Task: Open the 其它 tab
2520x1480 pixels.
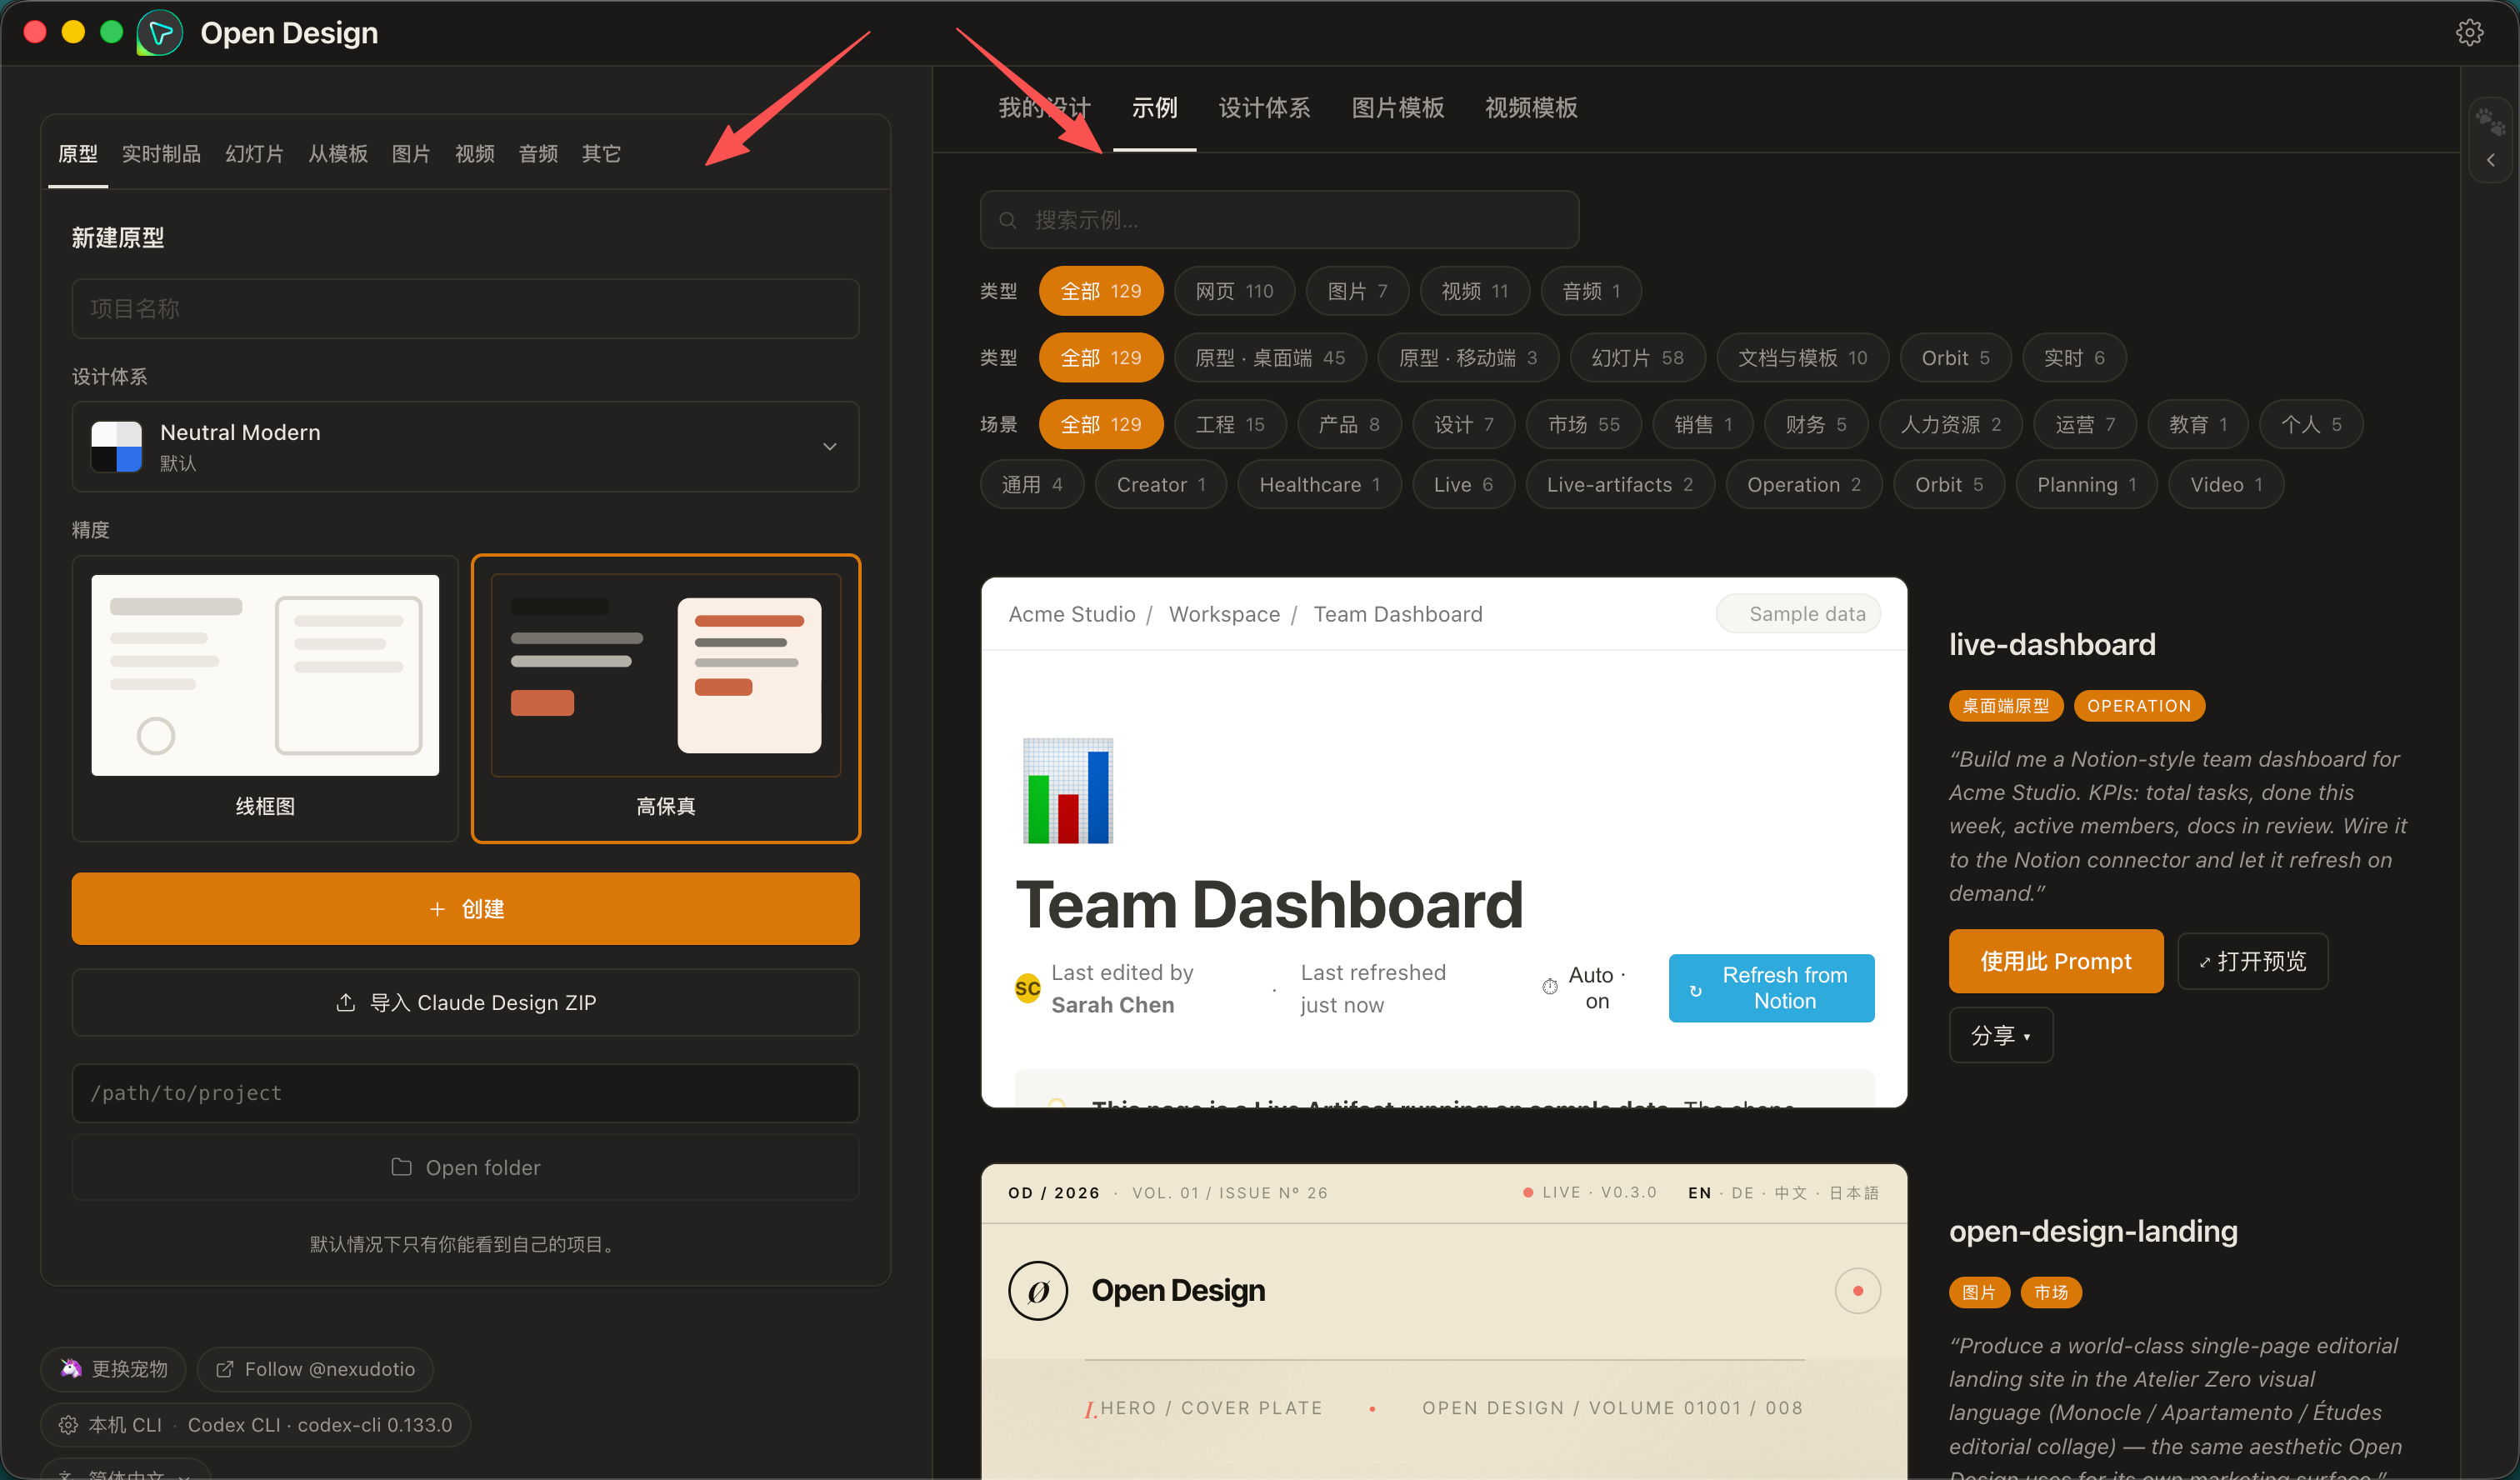Action: pos(601,154)
